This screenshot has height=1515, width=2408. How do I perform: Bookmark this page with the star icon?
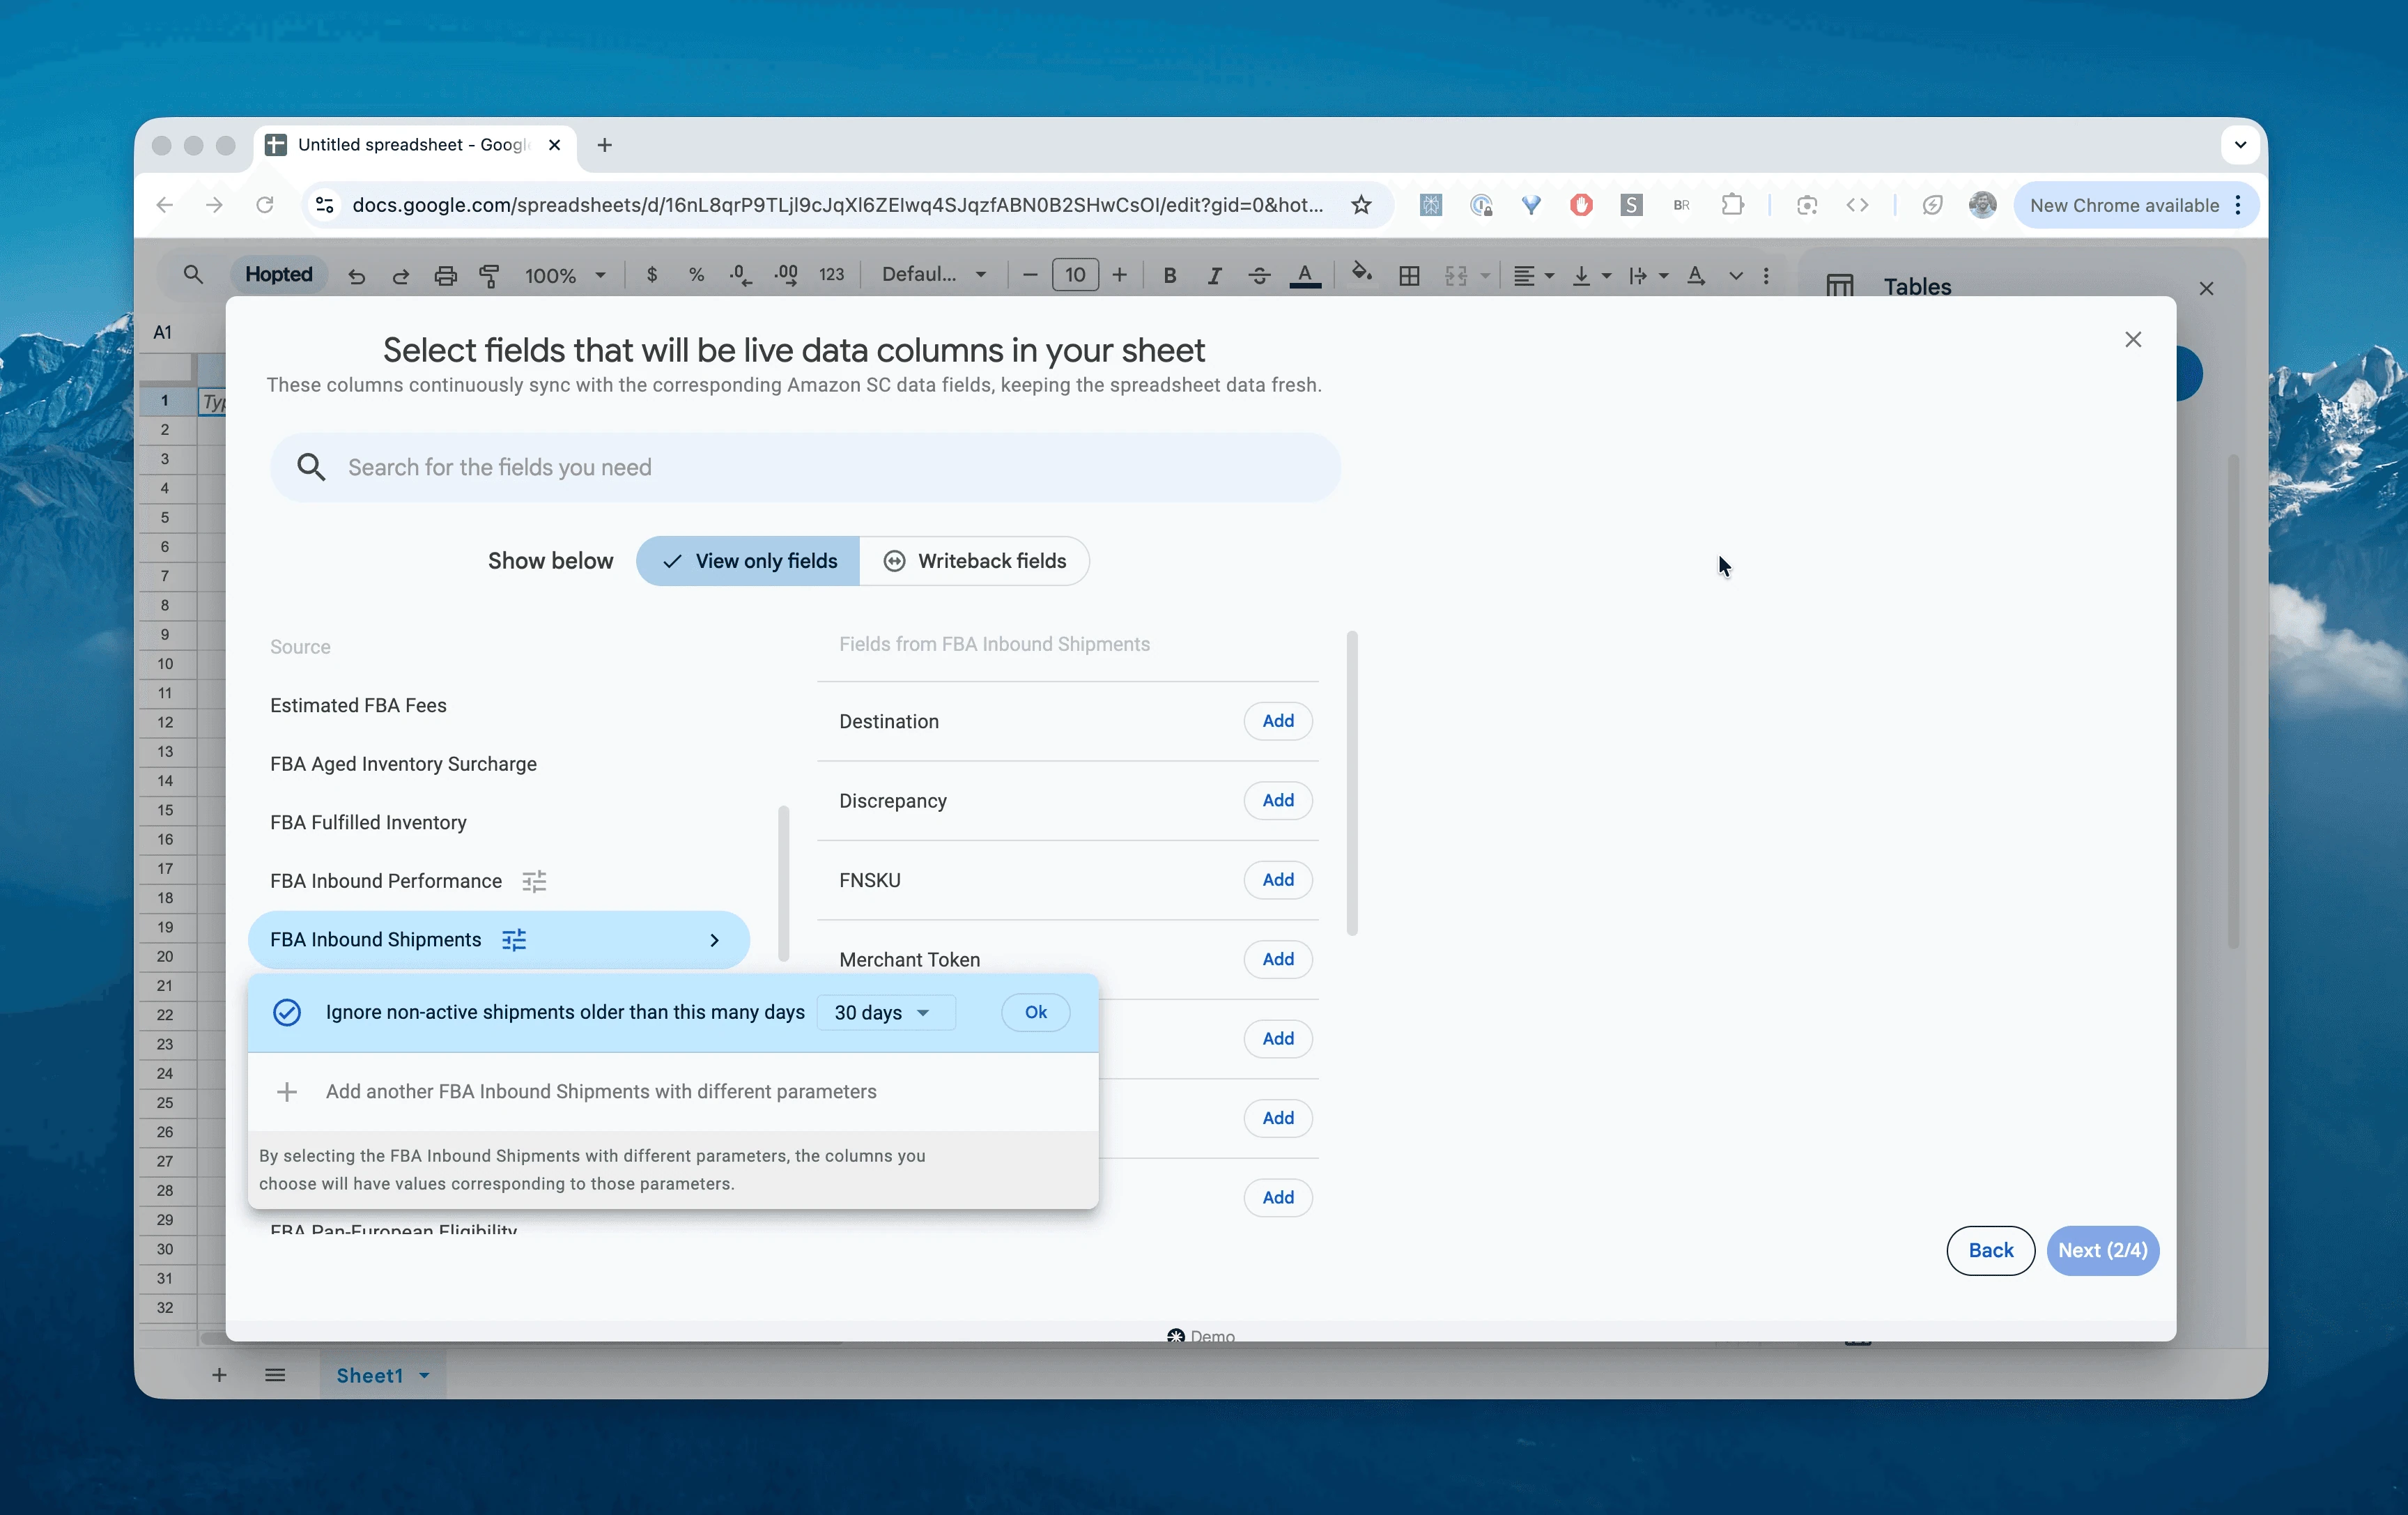click(x=1361, y=205)
